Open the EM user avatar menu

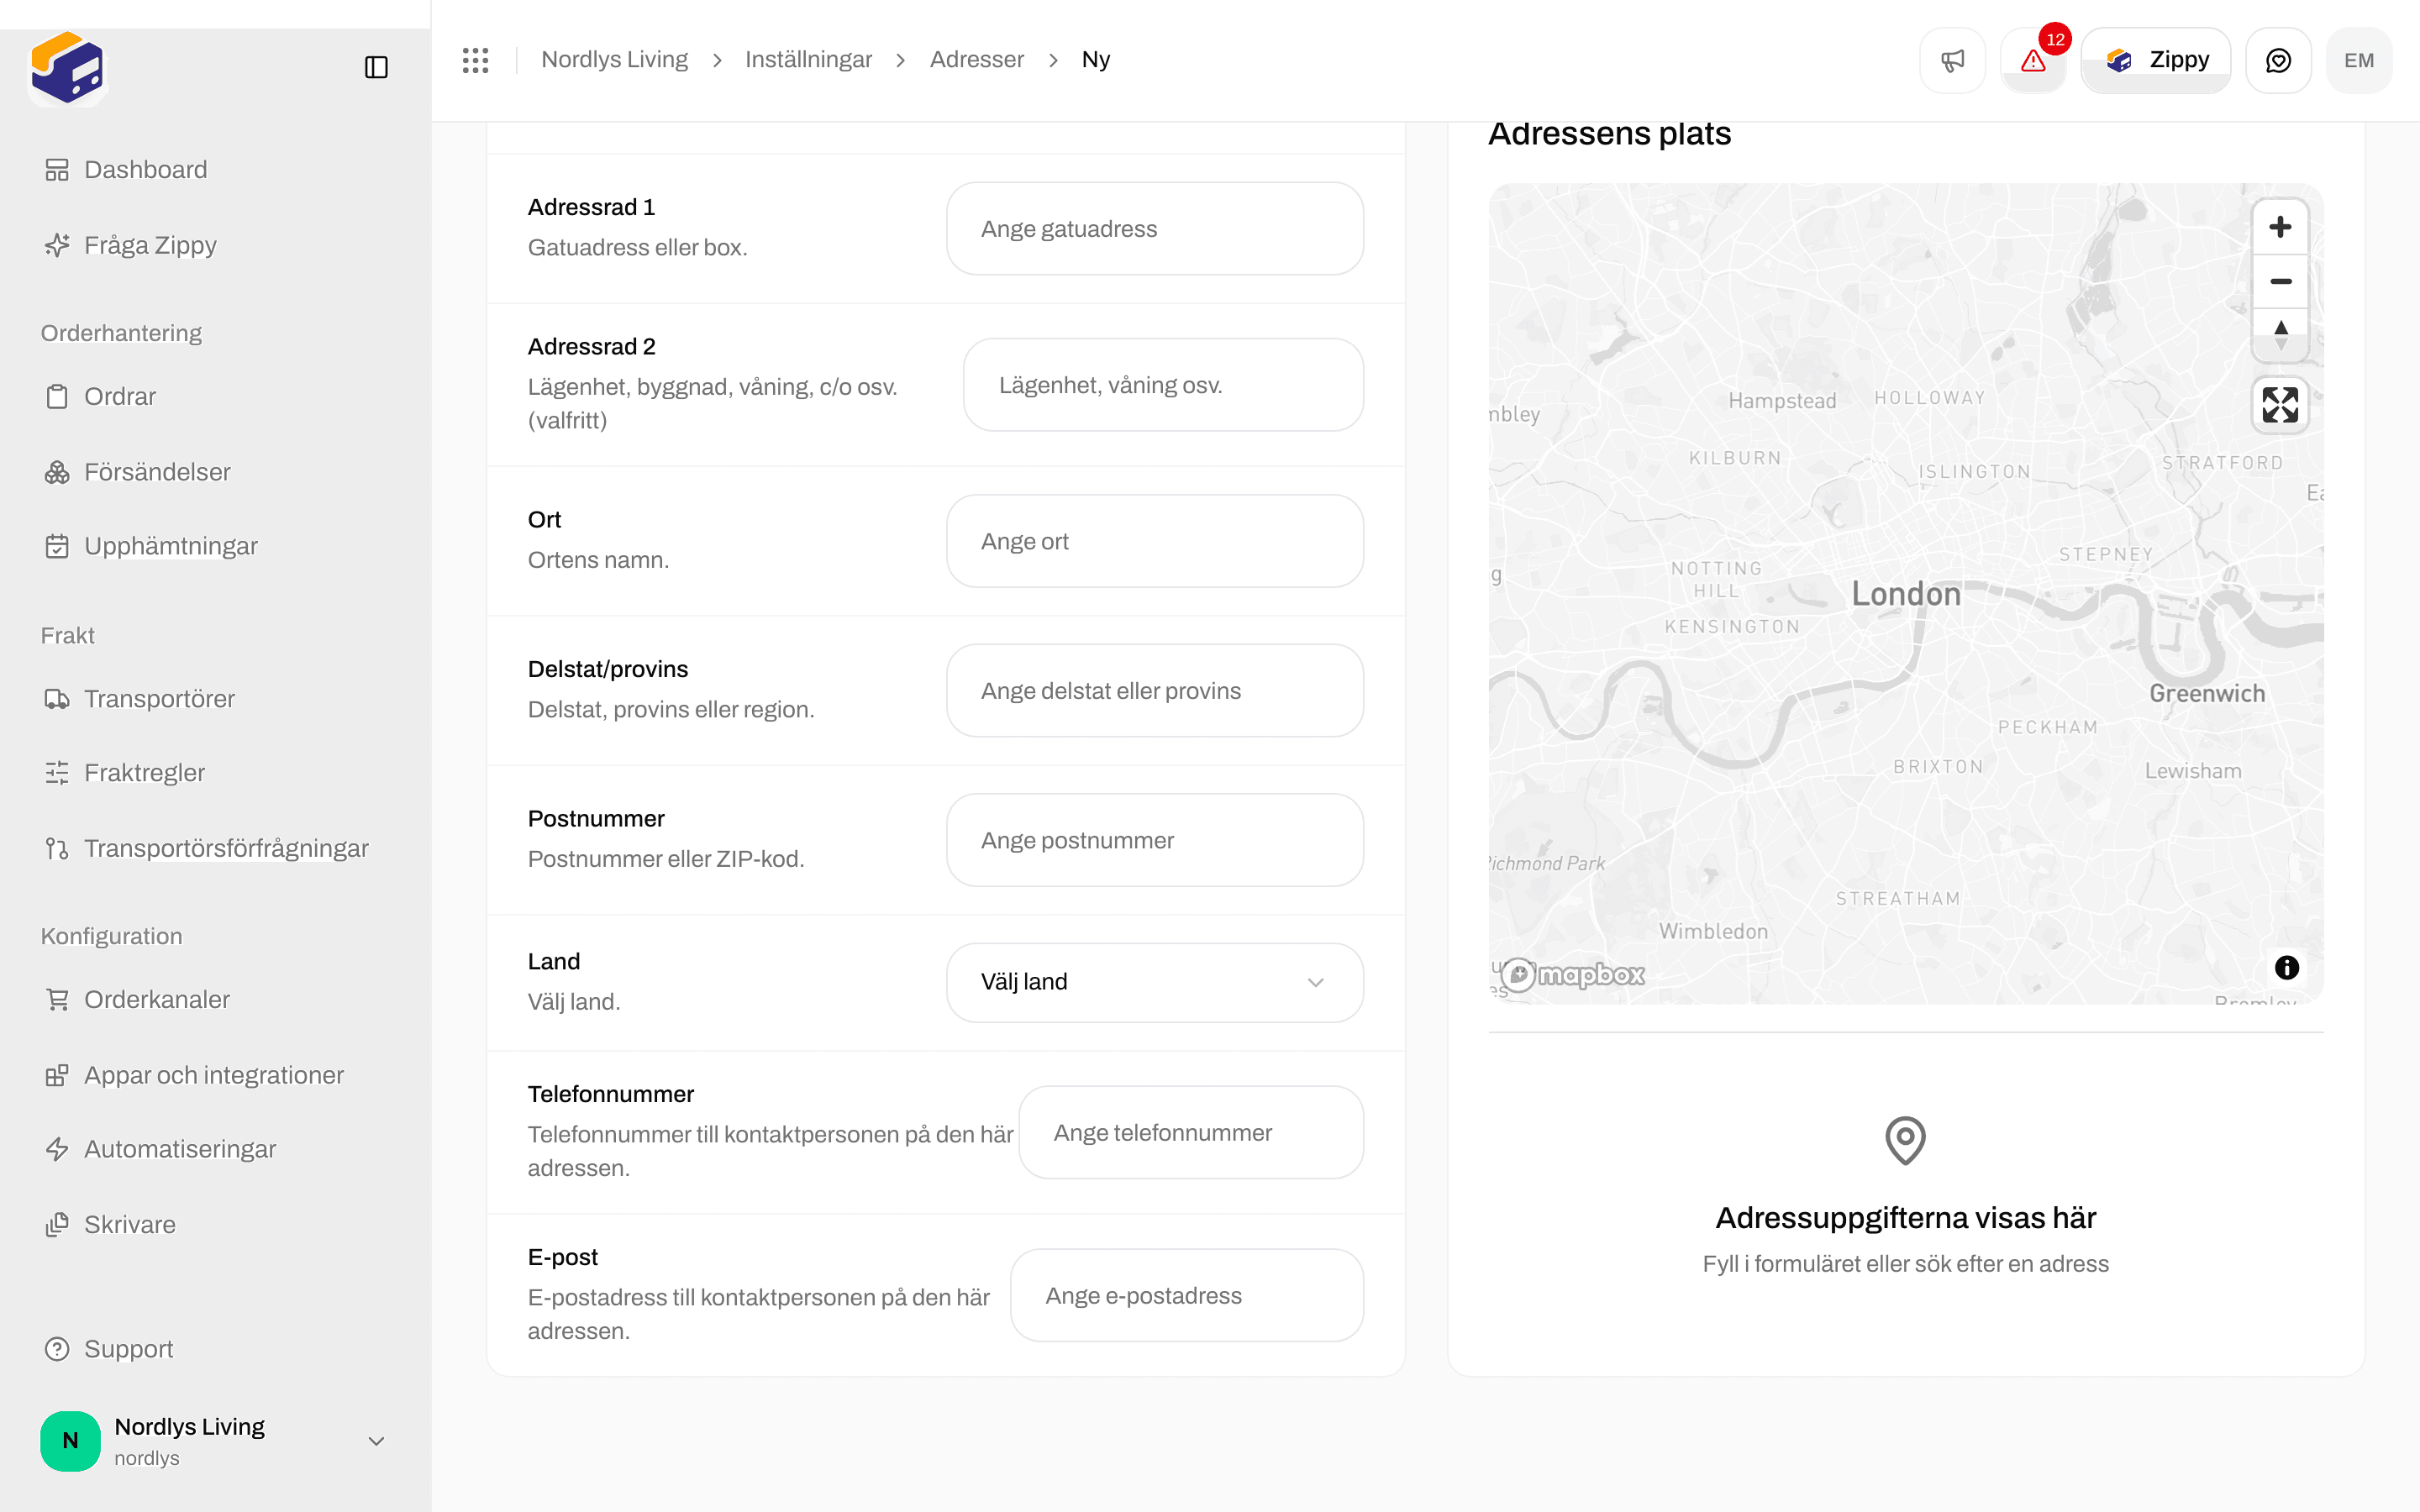(2359, 60)
